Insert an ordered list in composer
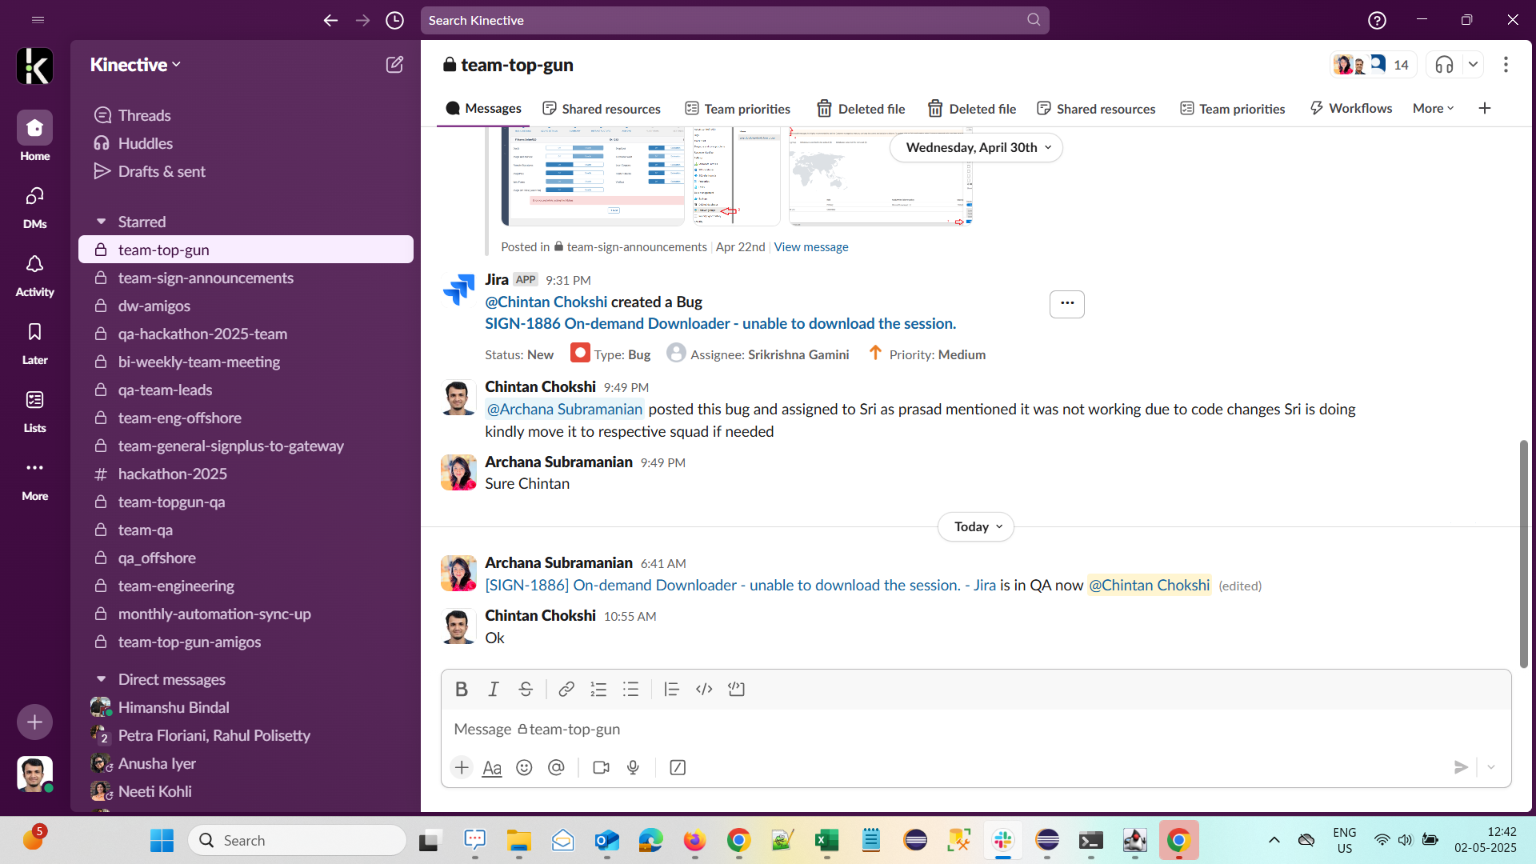Screen dimensions: 1536x864 point(598,689)
